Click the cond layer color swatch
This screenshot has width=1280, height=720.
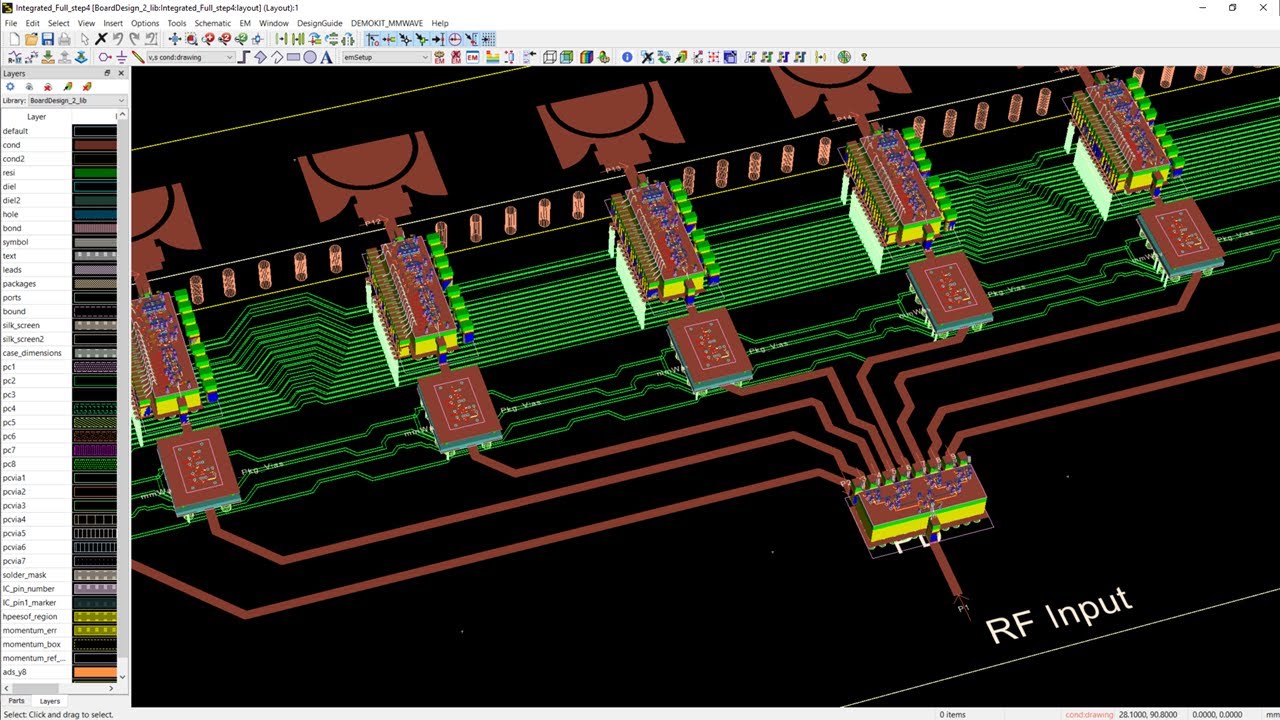point(95,145)
